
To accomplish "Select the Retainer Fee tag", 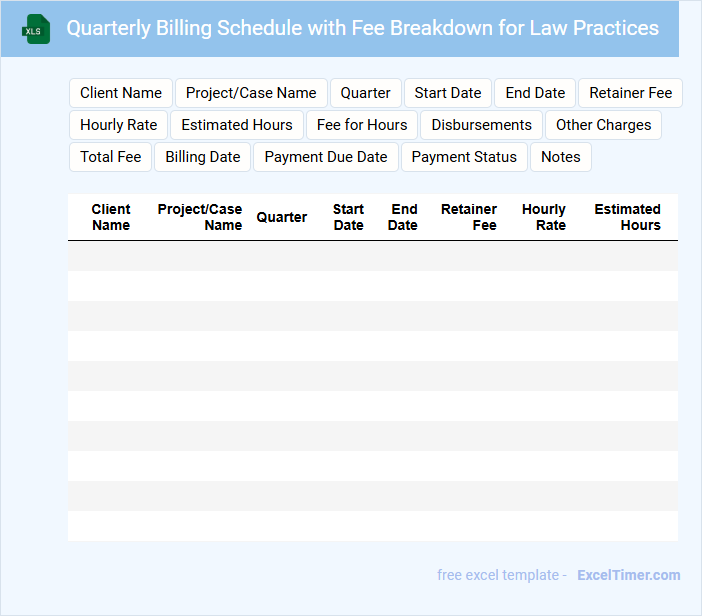I will pyautogui.click(x=630, y=93).
